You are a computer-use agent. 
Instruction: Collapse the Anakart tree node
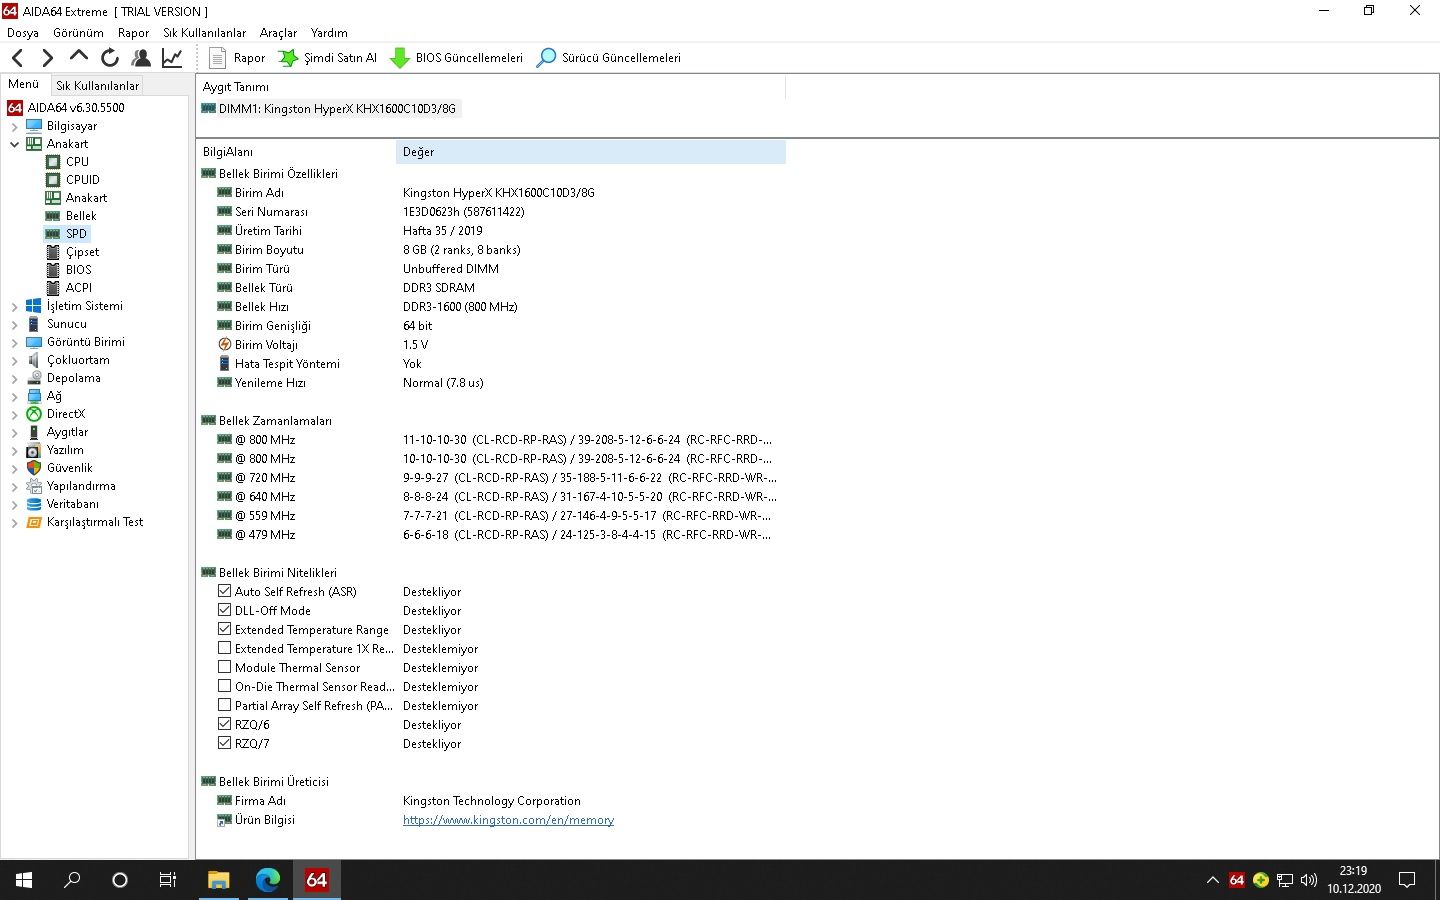[14, 144]
